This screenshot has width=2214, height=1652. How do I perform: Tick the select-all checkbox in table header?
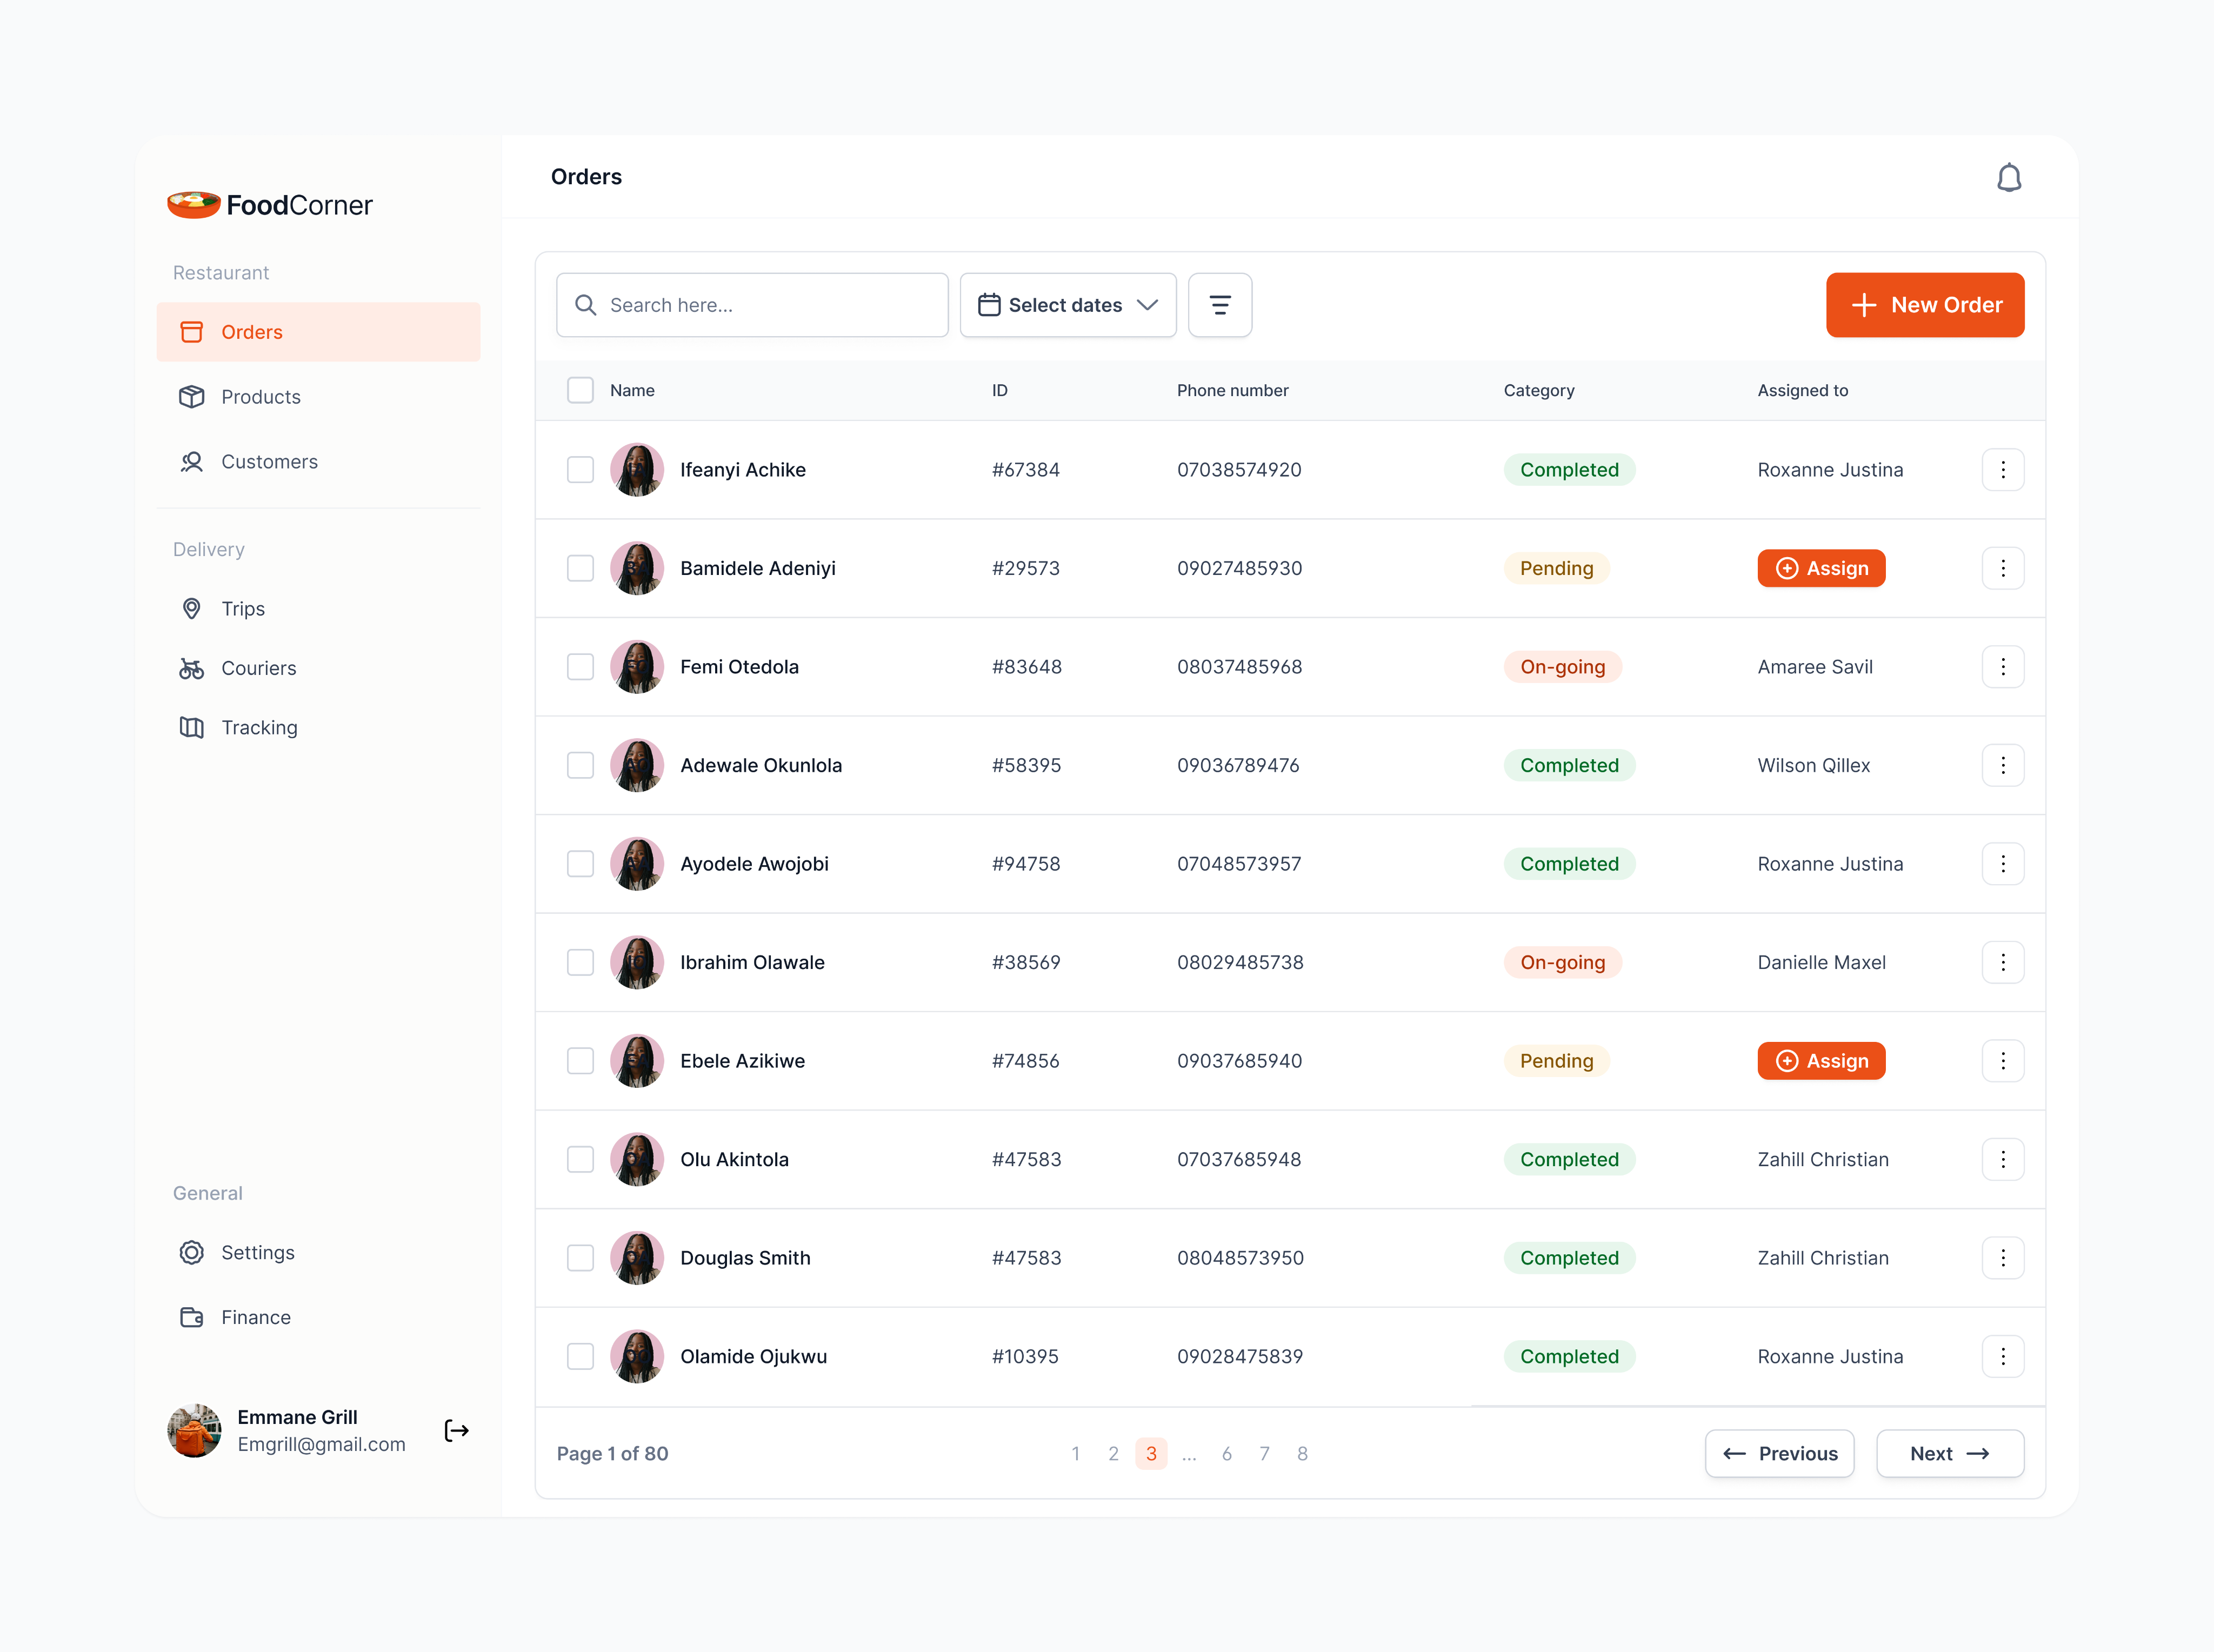point(580,390)
